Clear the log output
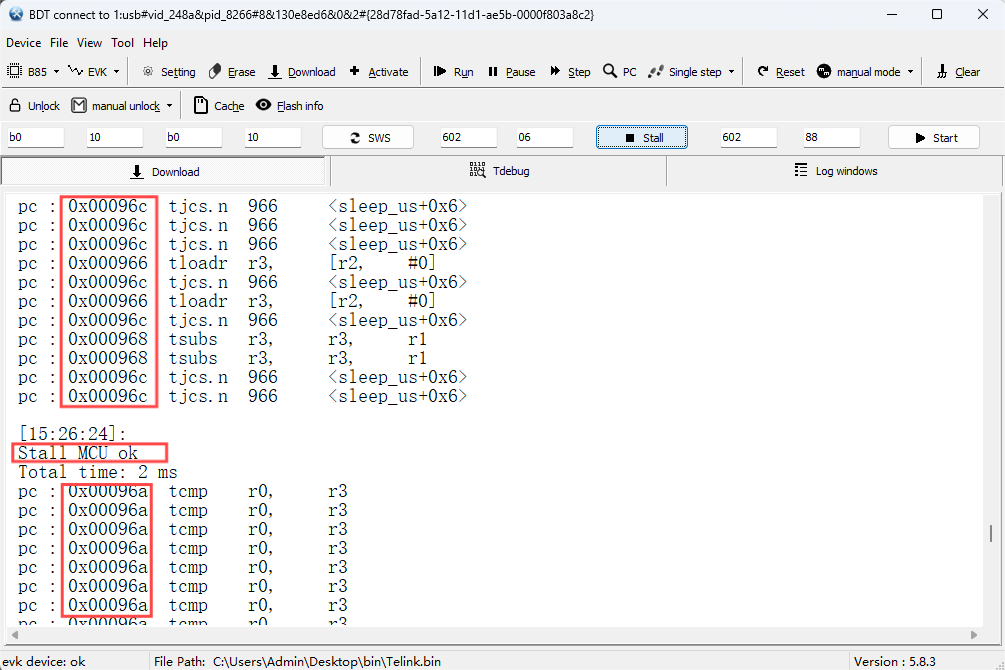 point(942,72)
